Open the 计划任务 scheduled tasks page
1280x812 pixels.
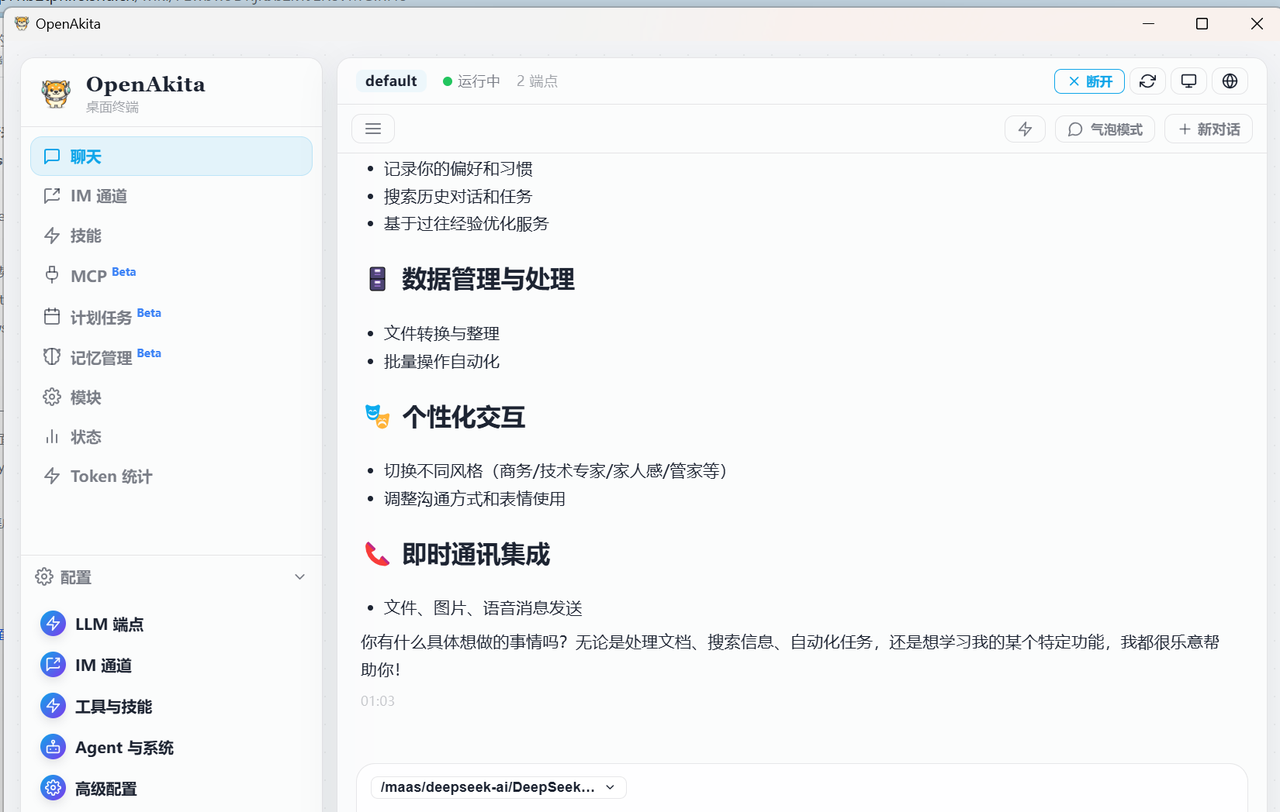(x=171, y=317)
